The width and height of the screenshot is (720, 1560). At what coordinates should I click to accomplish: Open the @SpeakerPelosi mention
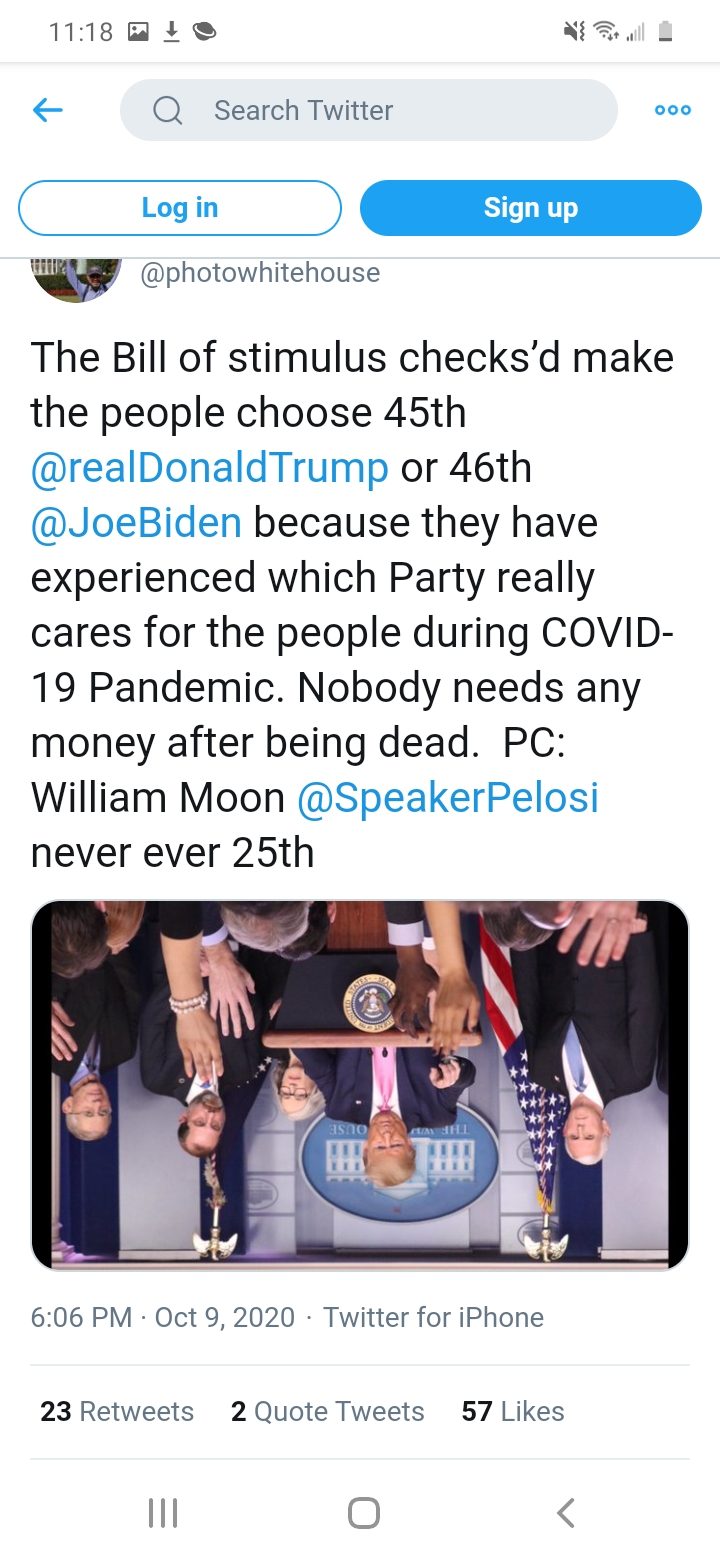click(x=448, y=798)
